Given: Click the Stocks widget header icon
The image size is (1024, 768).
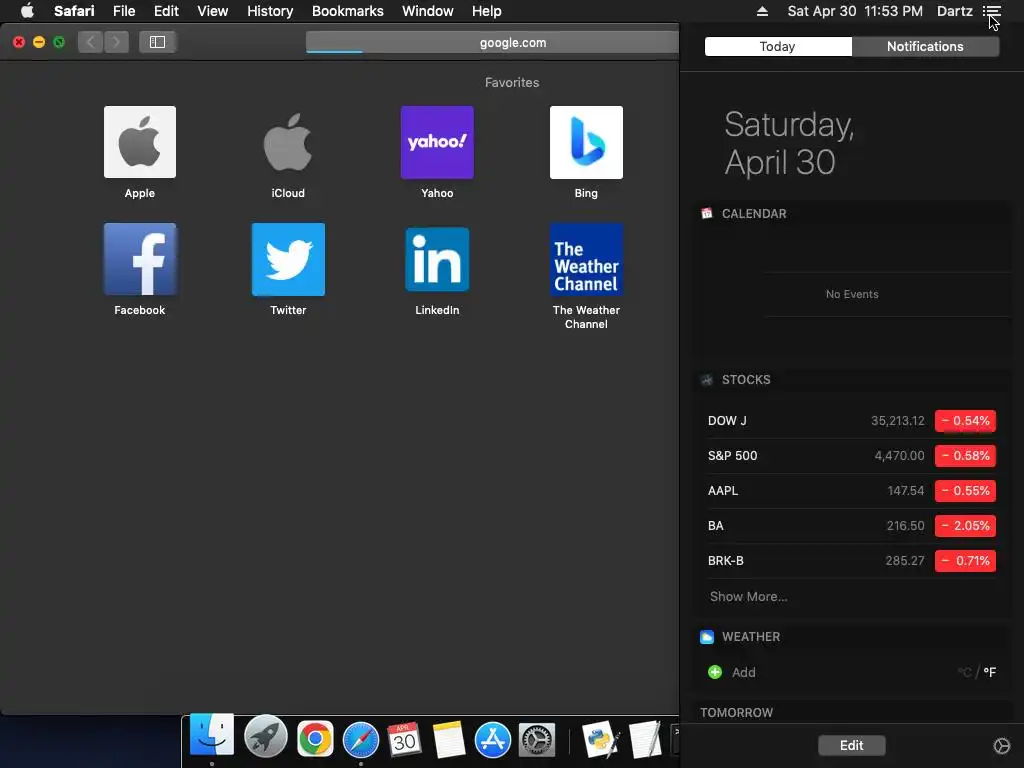Looking at the screenshot, I should 707,379.
